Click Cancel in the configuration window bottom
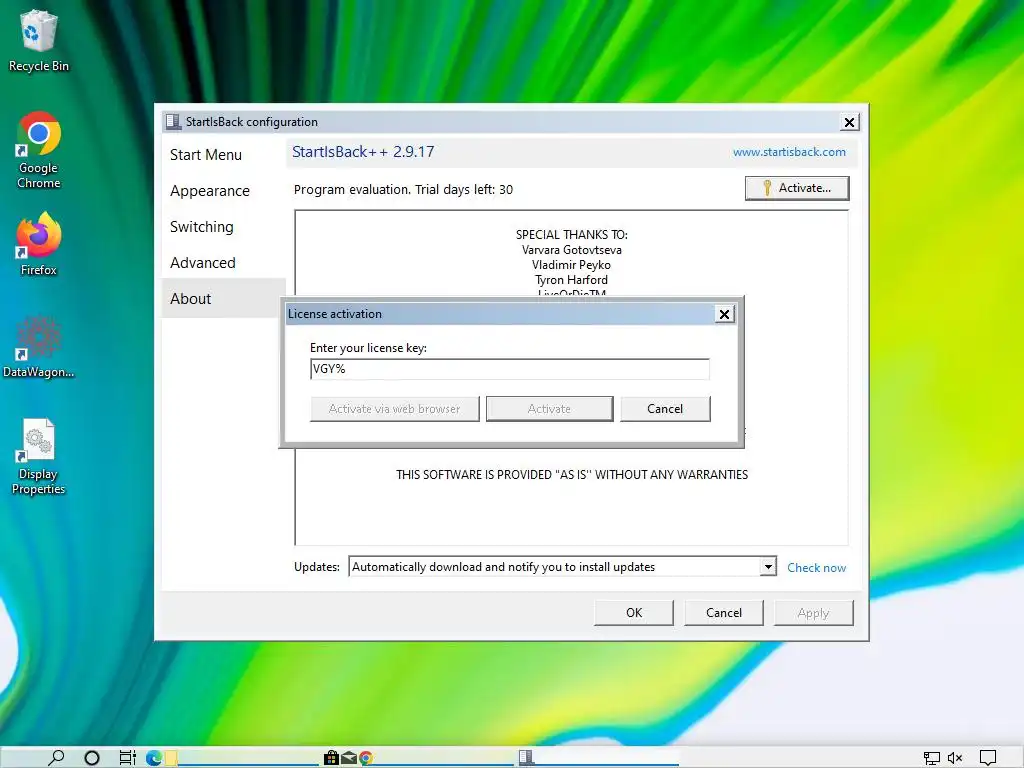The image size is (1024, 768). [x=724, y=613]
